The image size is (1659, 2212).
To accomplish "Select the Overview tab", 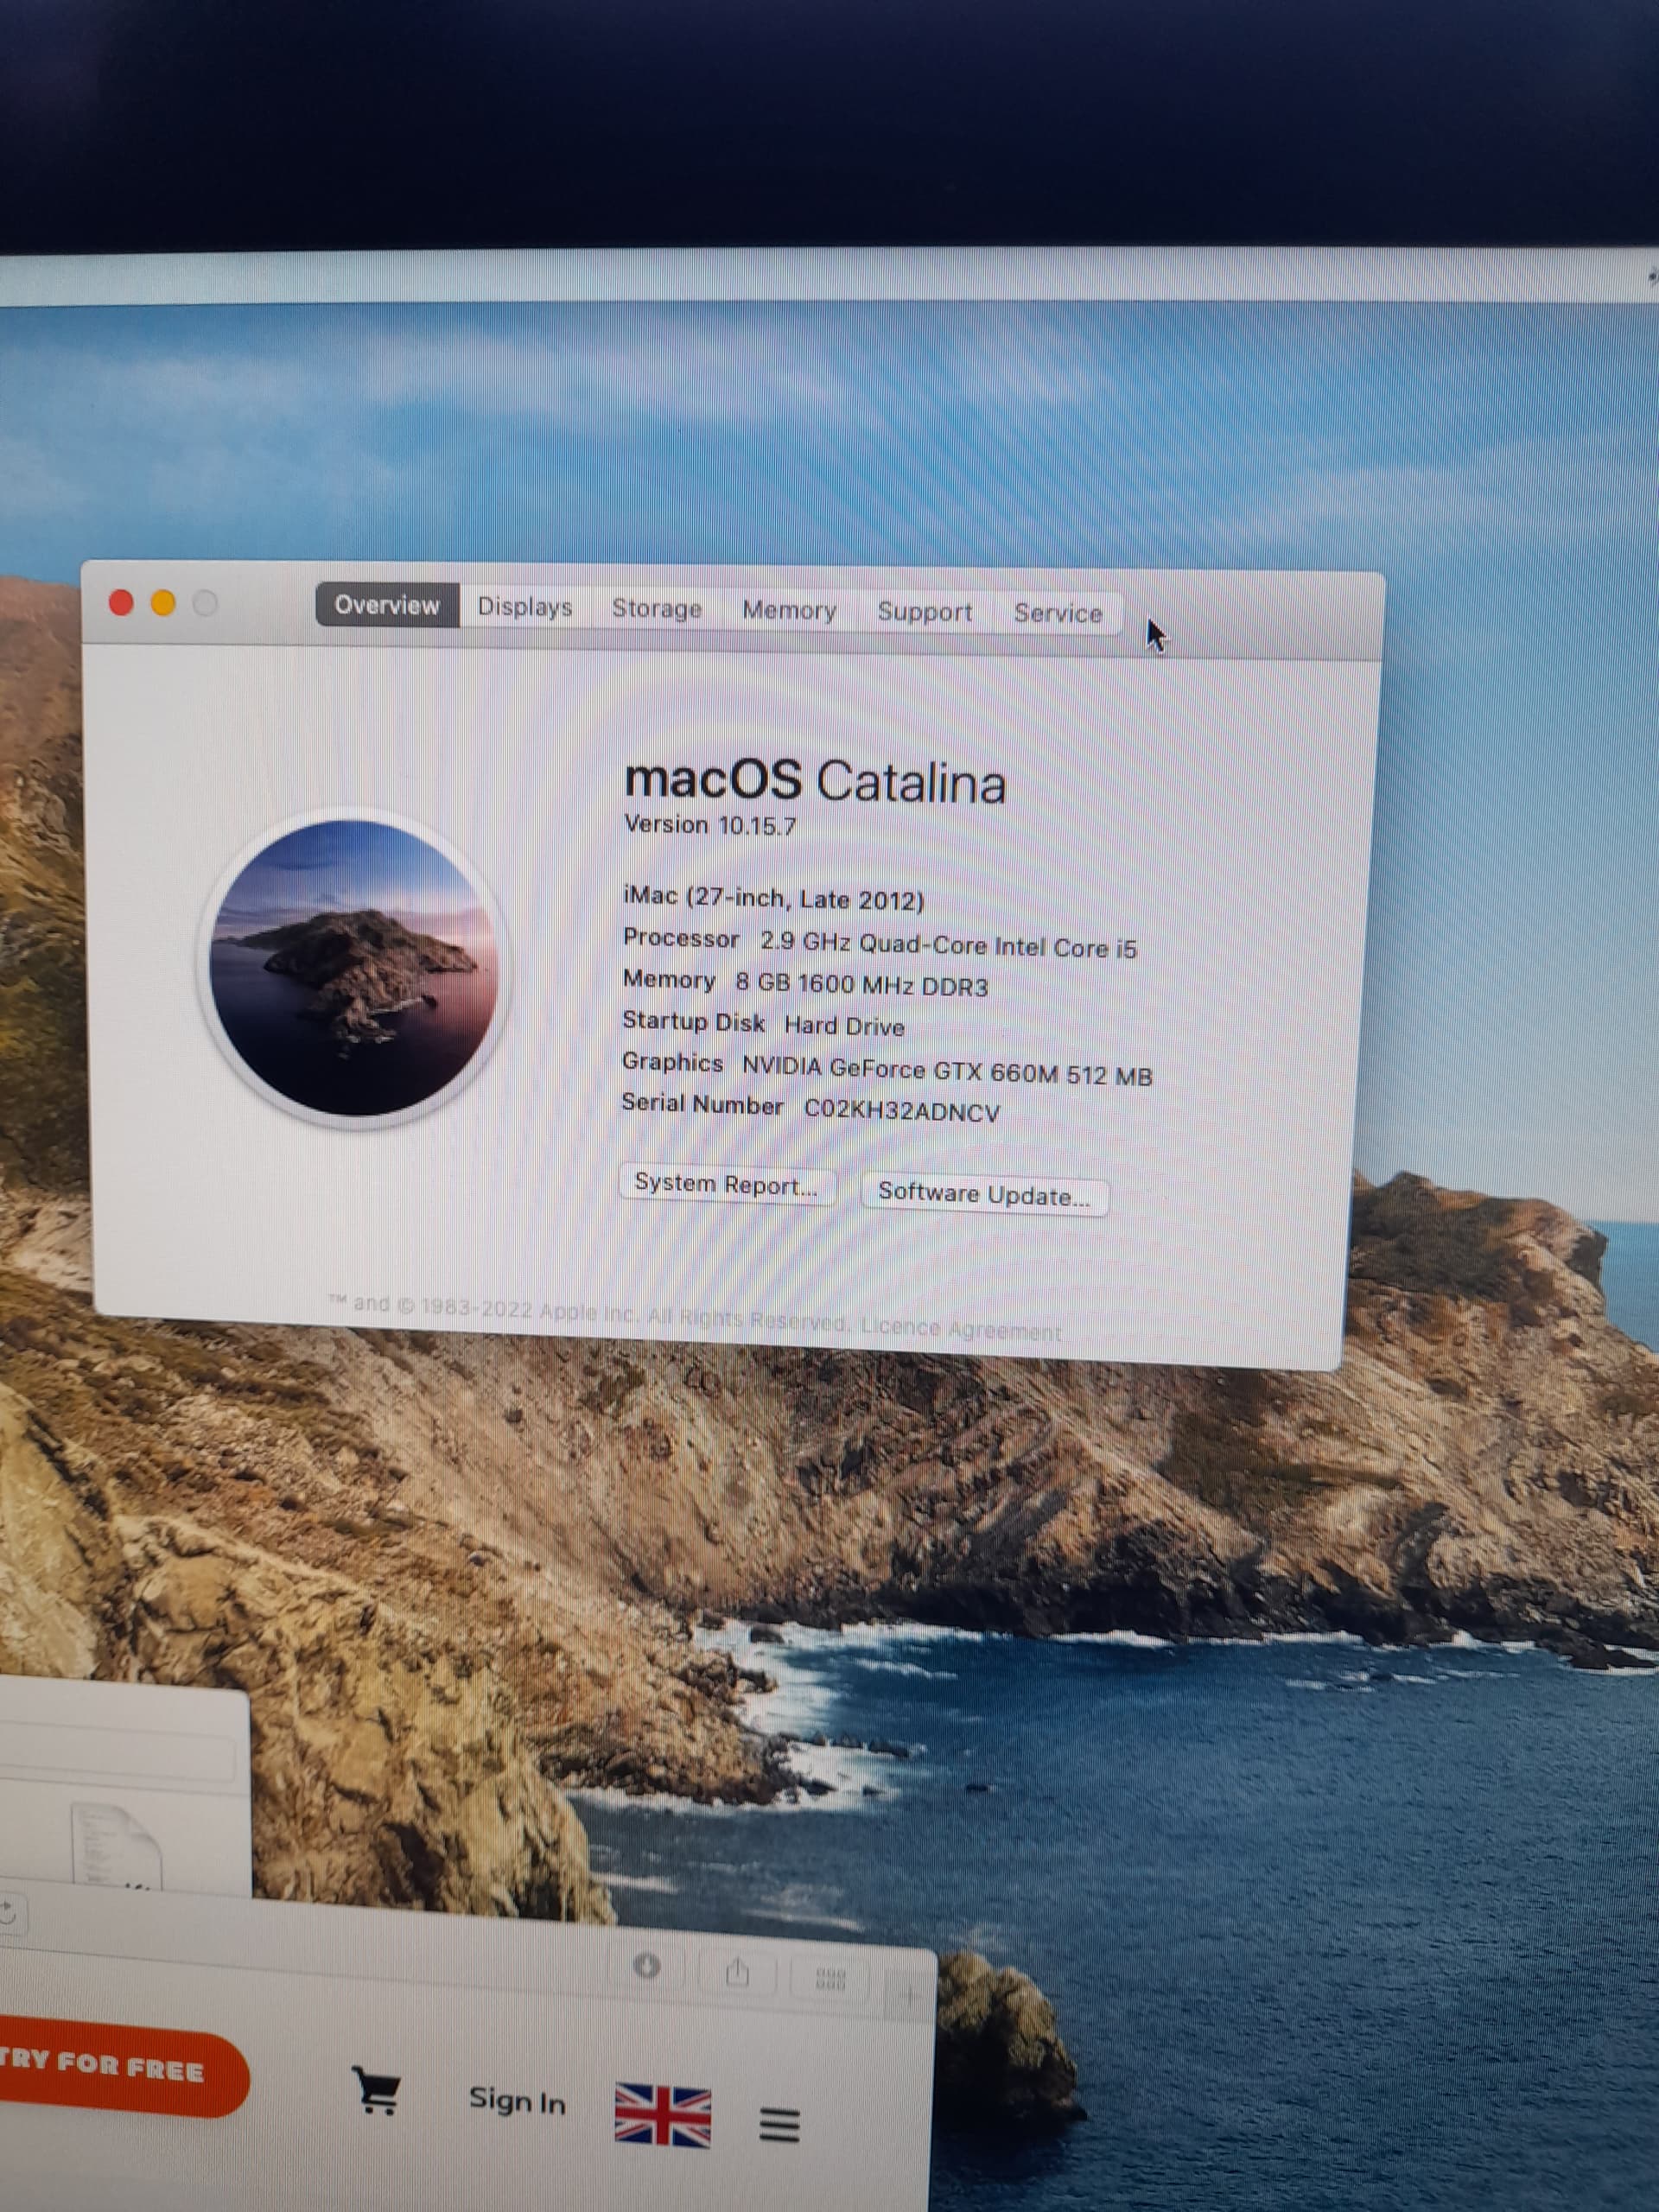I will [x=387, y=605].
